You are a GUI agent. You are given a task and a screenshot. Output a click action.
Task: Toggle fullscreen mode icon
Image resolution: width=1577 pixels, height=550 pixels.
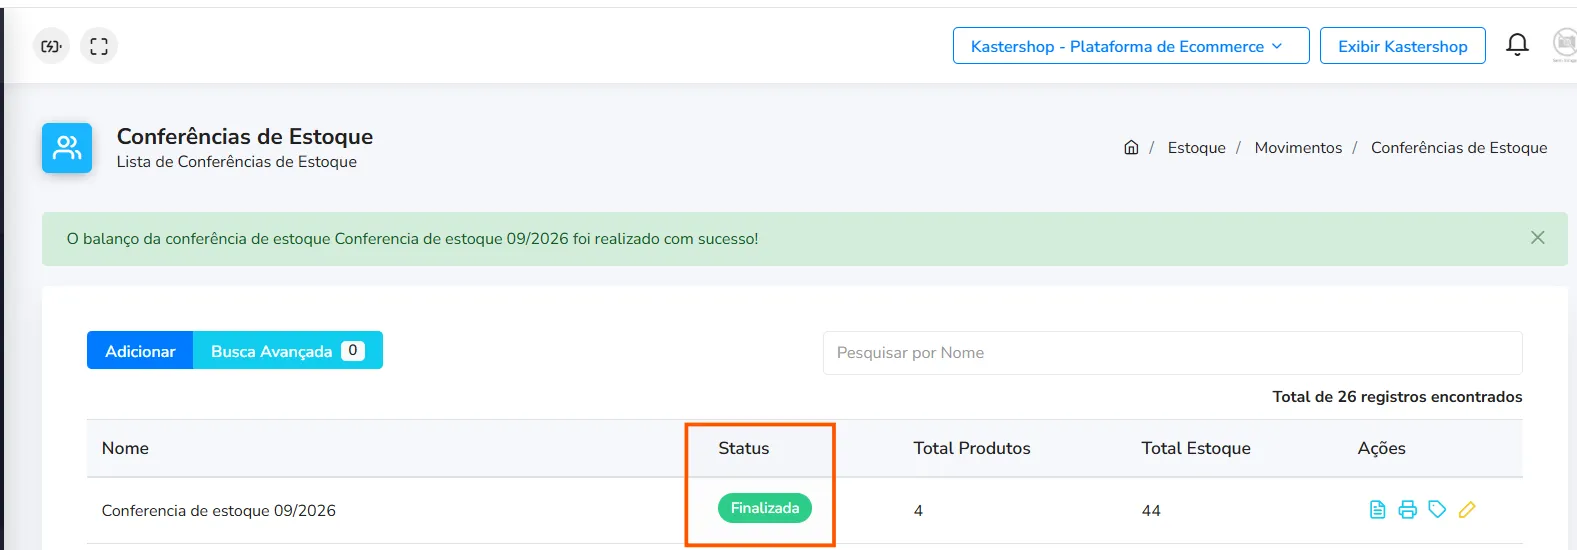(x=99, y=46)
